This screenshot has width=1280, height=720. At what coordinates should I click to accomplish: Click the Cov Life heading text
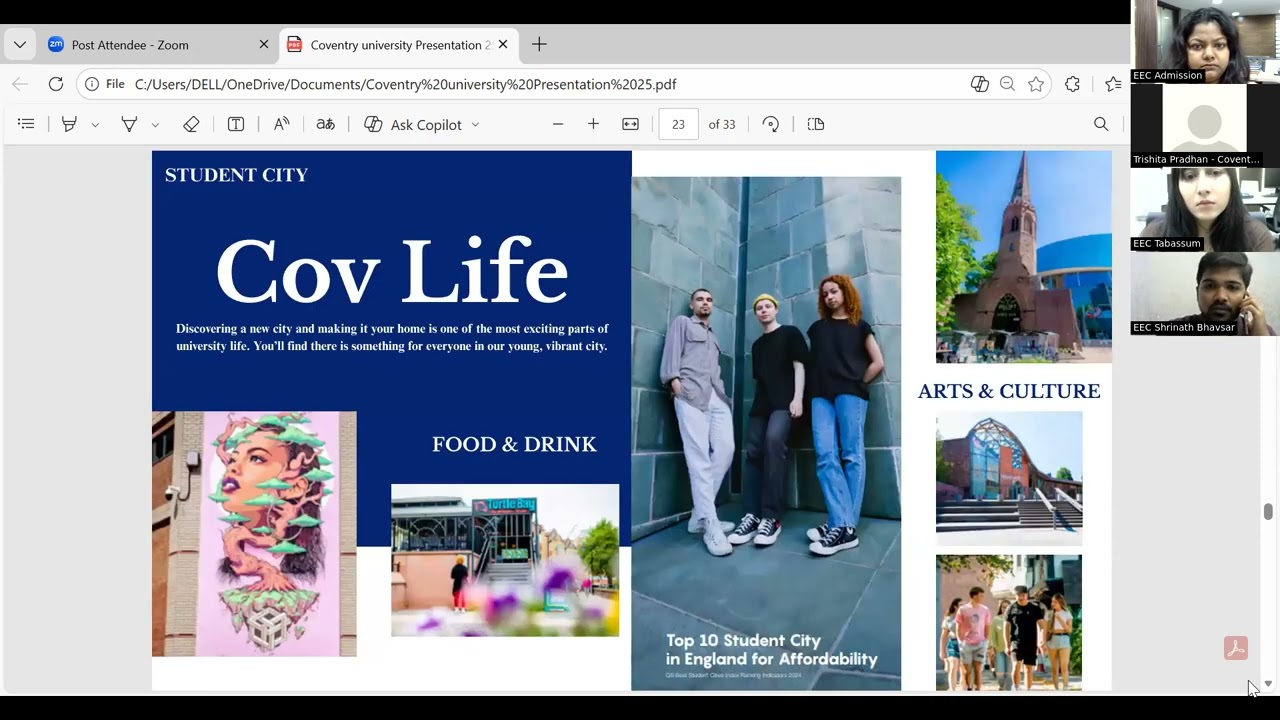(392, 270)
